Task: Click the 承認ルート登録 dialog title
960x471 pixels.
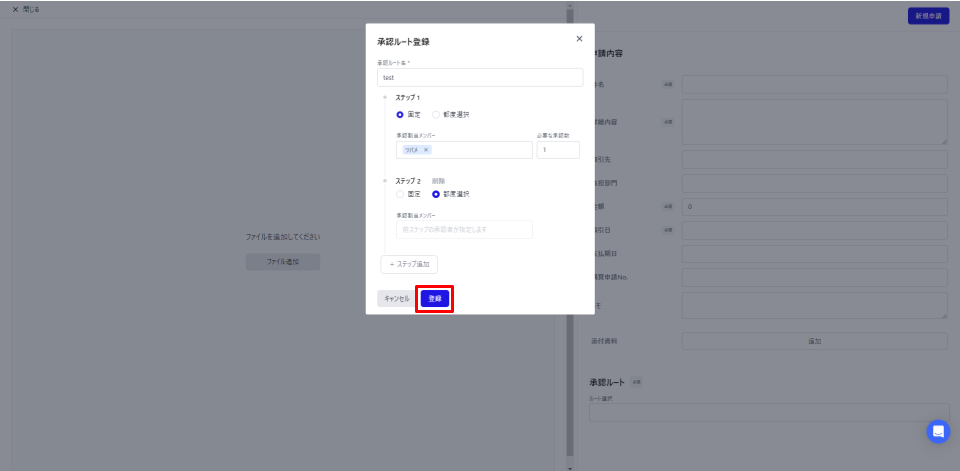Action: coord(403,42)
